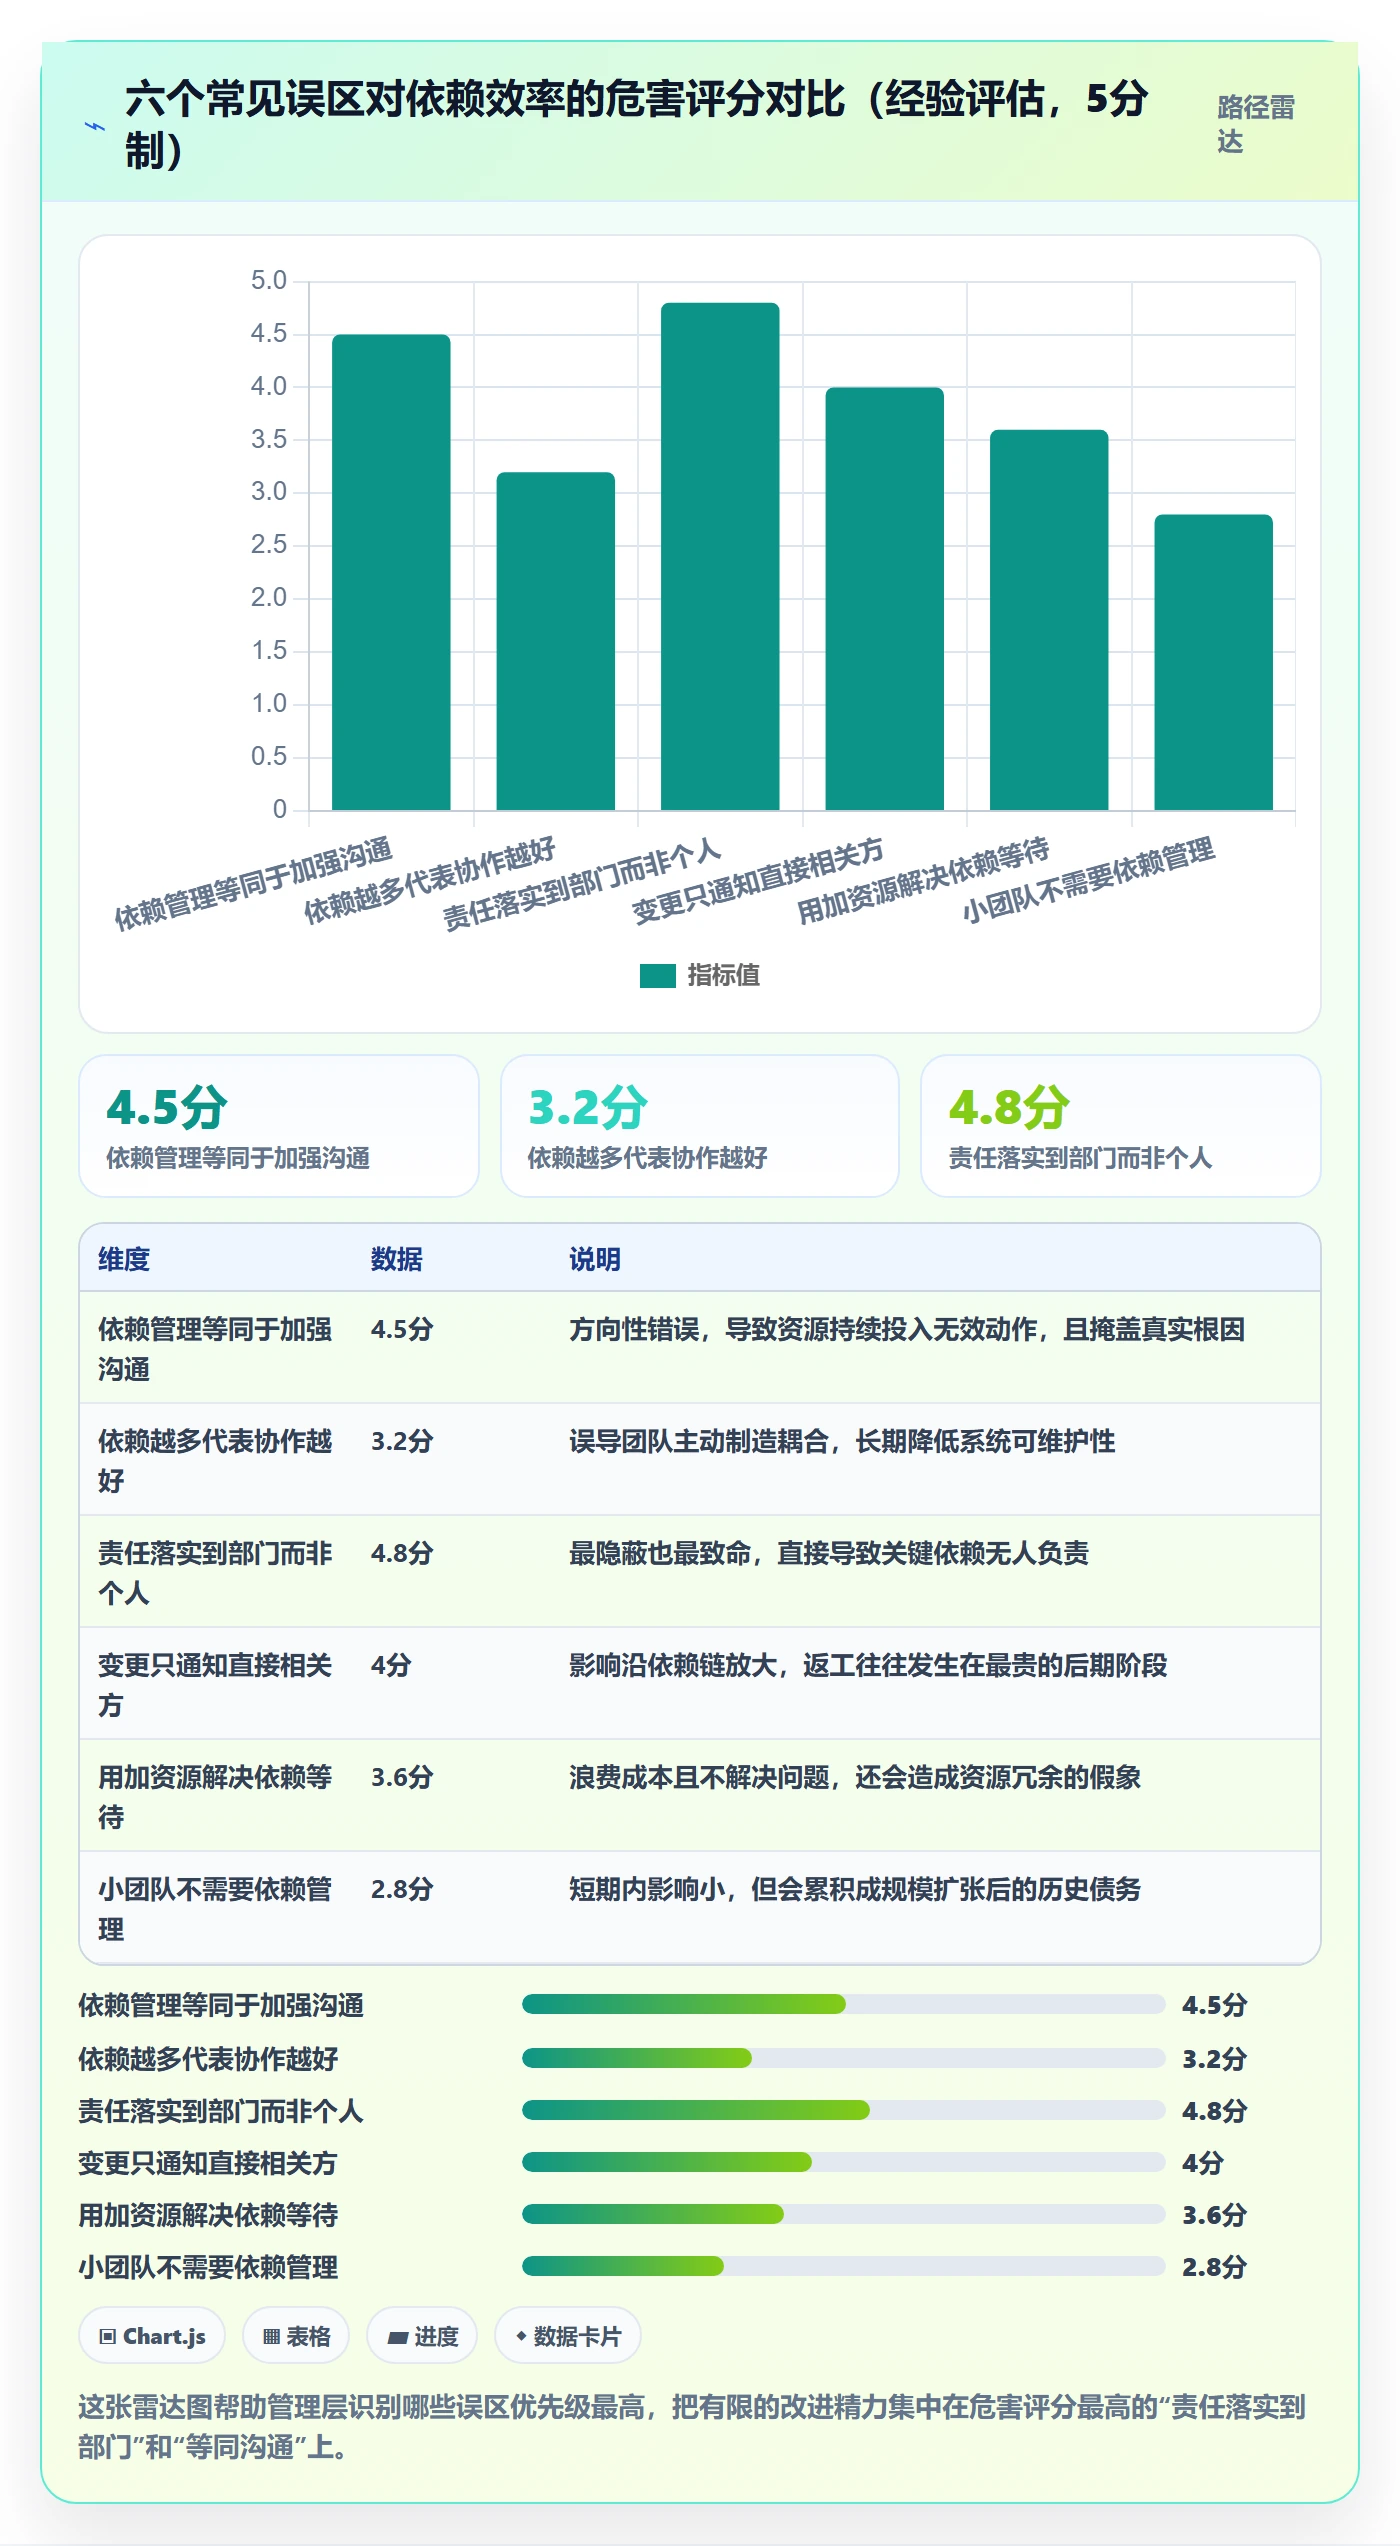Click the 3.2分 data card
The image size is (1400, 2546).
click(x=700, y=1126)
